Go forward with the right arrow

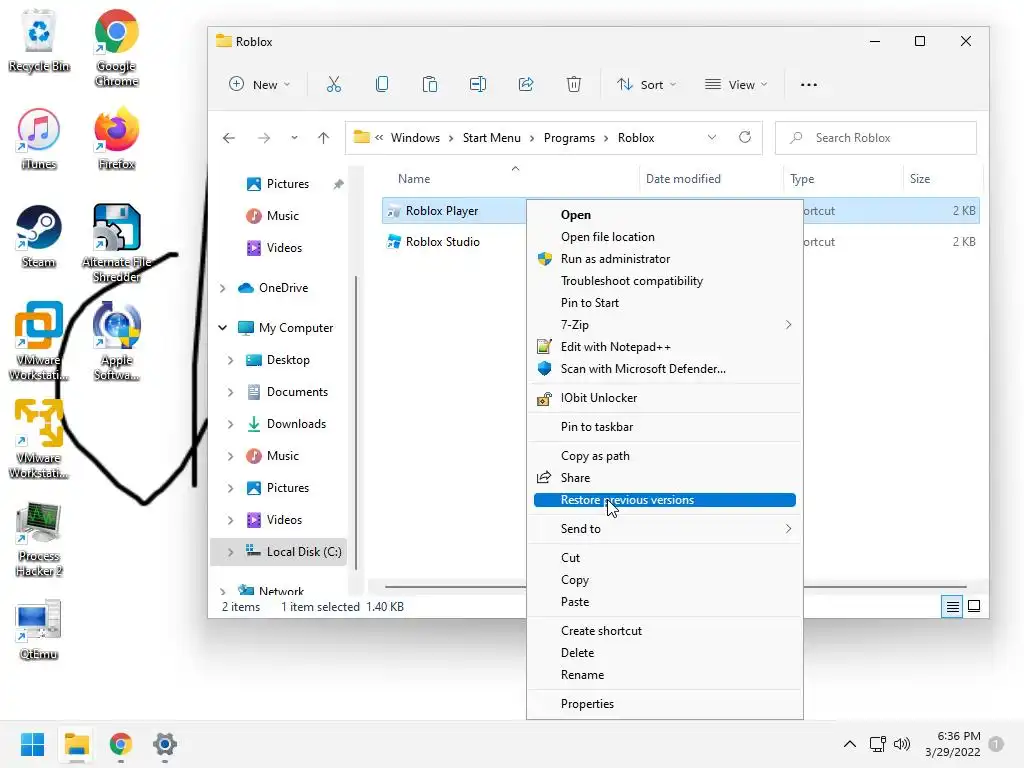pos(264,138)
